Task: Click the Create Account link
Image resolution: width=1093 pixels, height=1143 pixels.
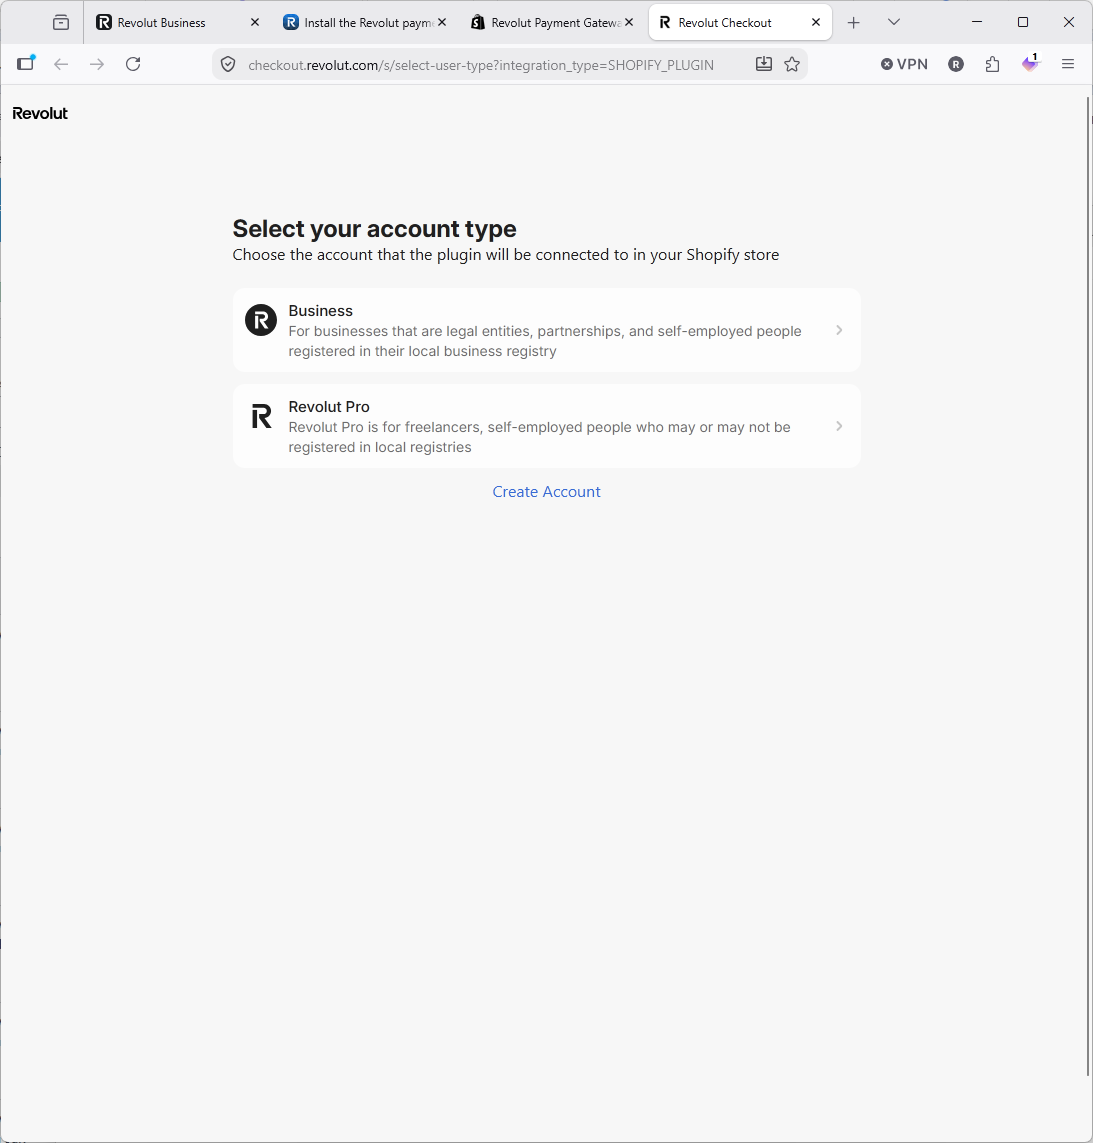Action: (x=546, y=492)
